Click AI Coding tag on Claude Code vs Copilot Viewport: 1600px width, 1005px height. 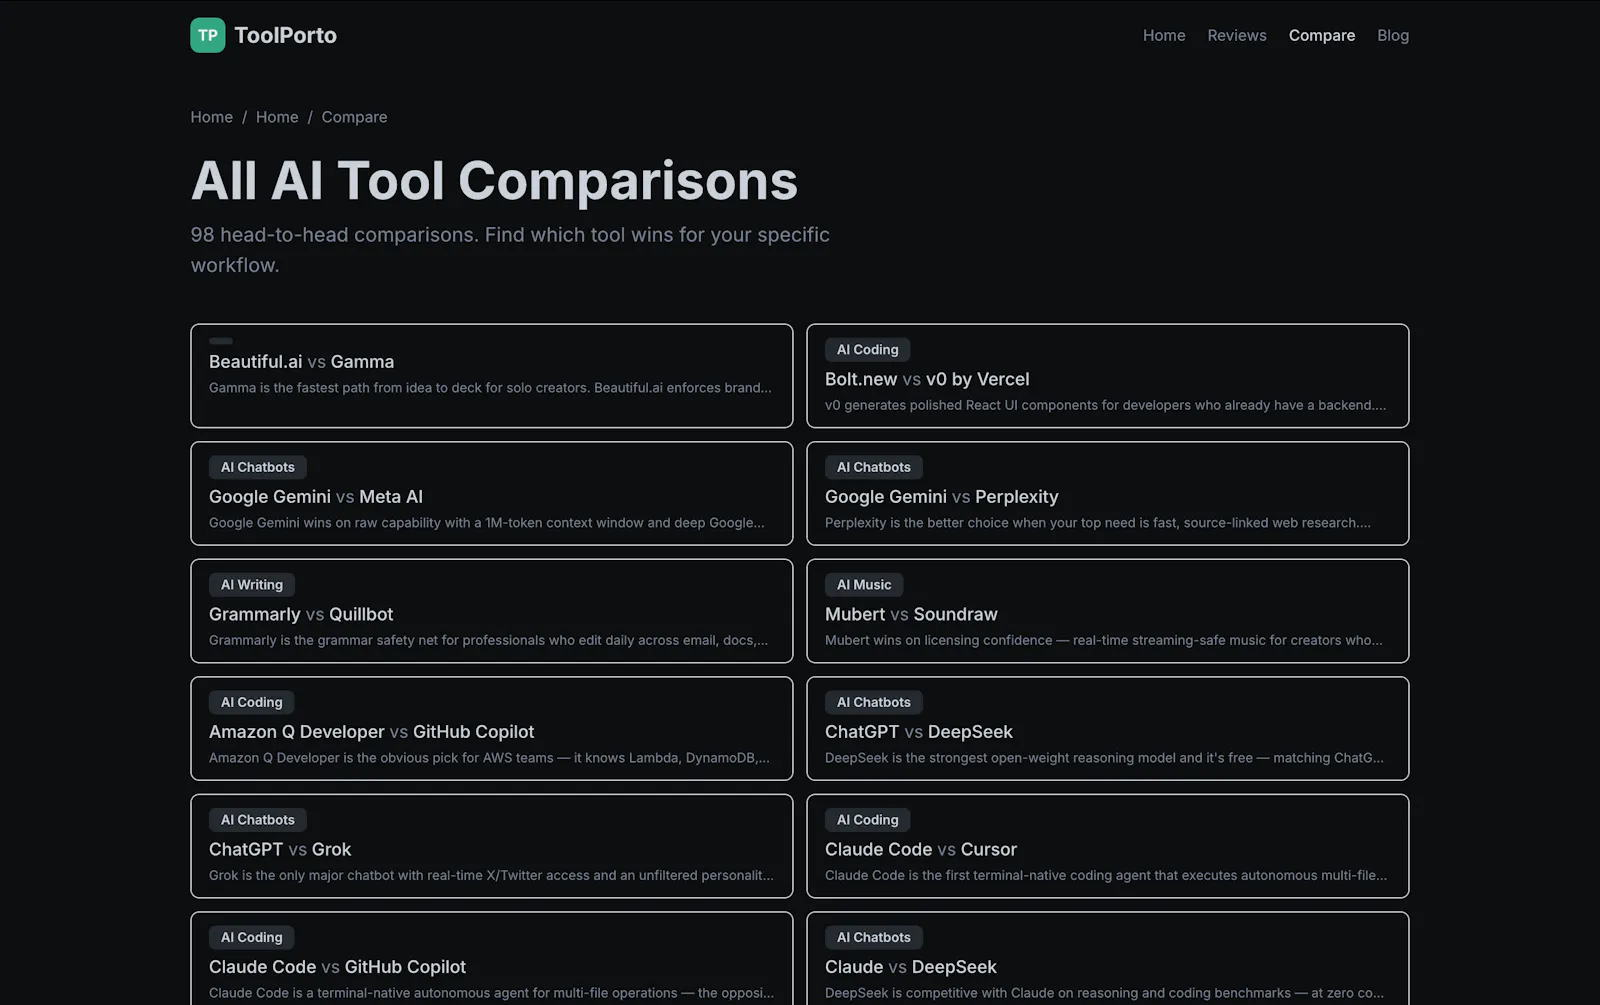pos(252,937)
